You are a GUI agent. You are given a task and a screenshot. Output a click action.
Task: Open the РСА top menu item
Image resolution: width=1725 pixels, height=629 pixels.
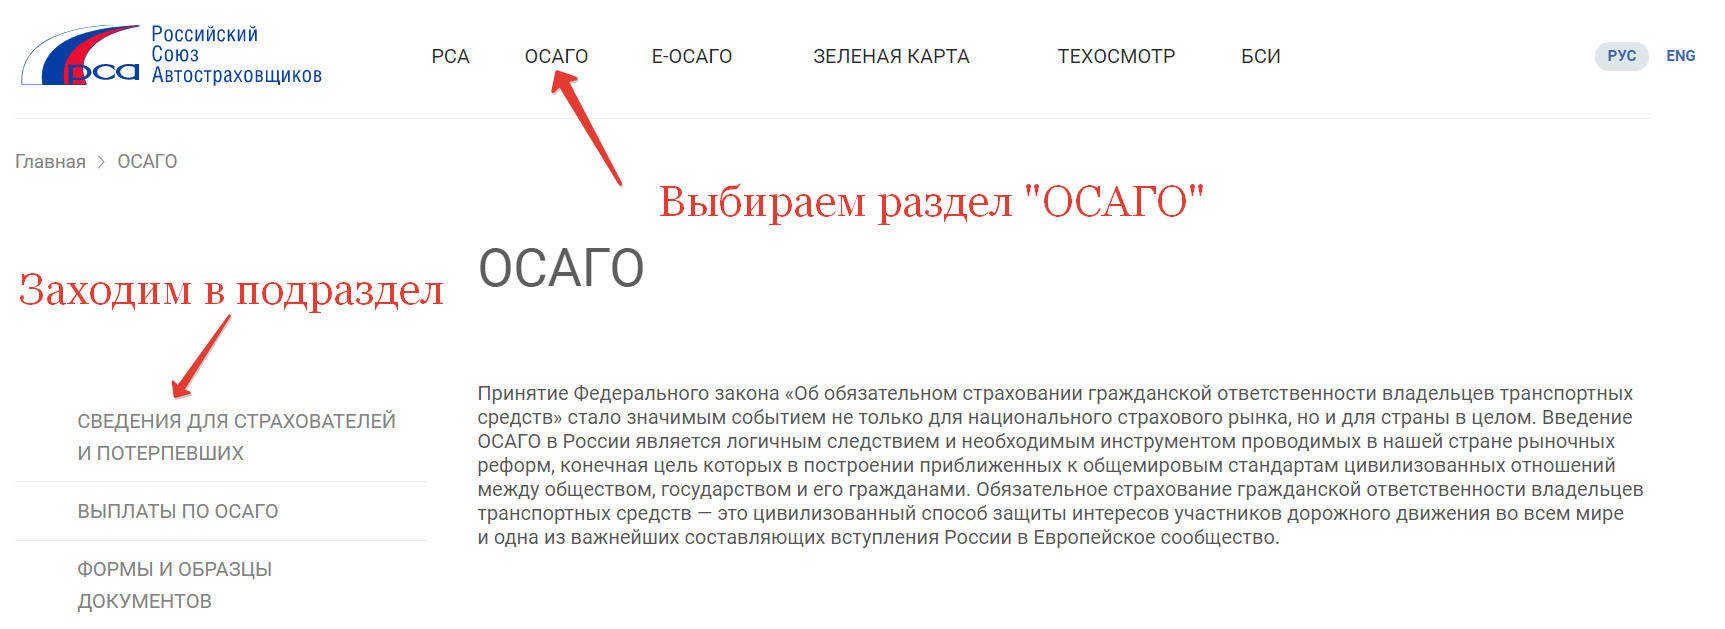(450, 57)
